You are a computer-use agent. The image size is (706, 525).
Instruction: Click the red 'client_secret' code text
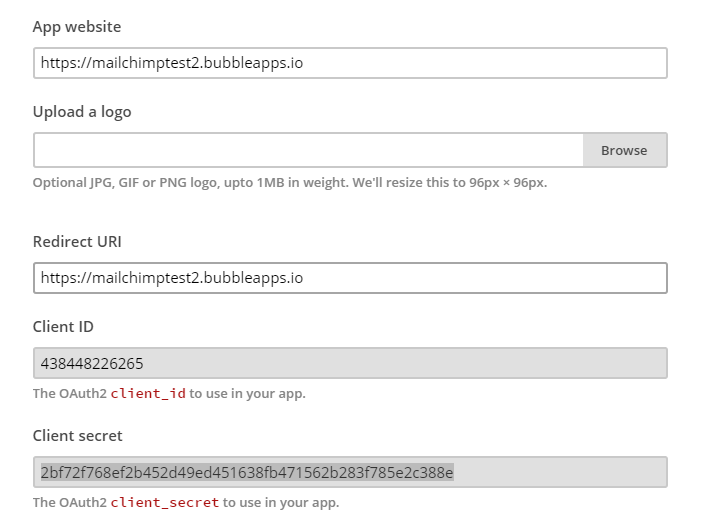pyautogui.click(x=165, y=502)
